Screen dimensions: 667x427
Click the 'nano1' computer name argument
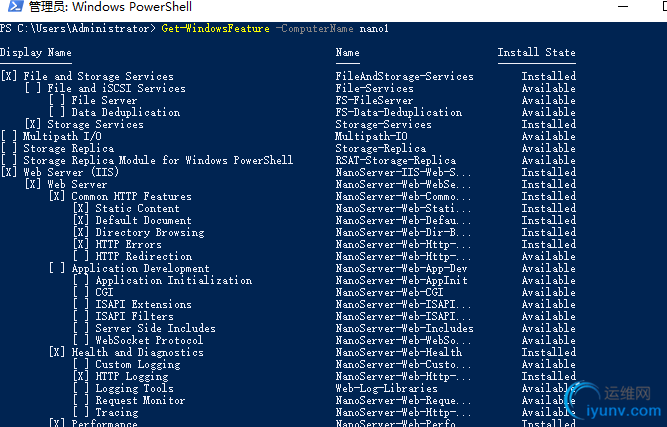pos(374,28)
